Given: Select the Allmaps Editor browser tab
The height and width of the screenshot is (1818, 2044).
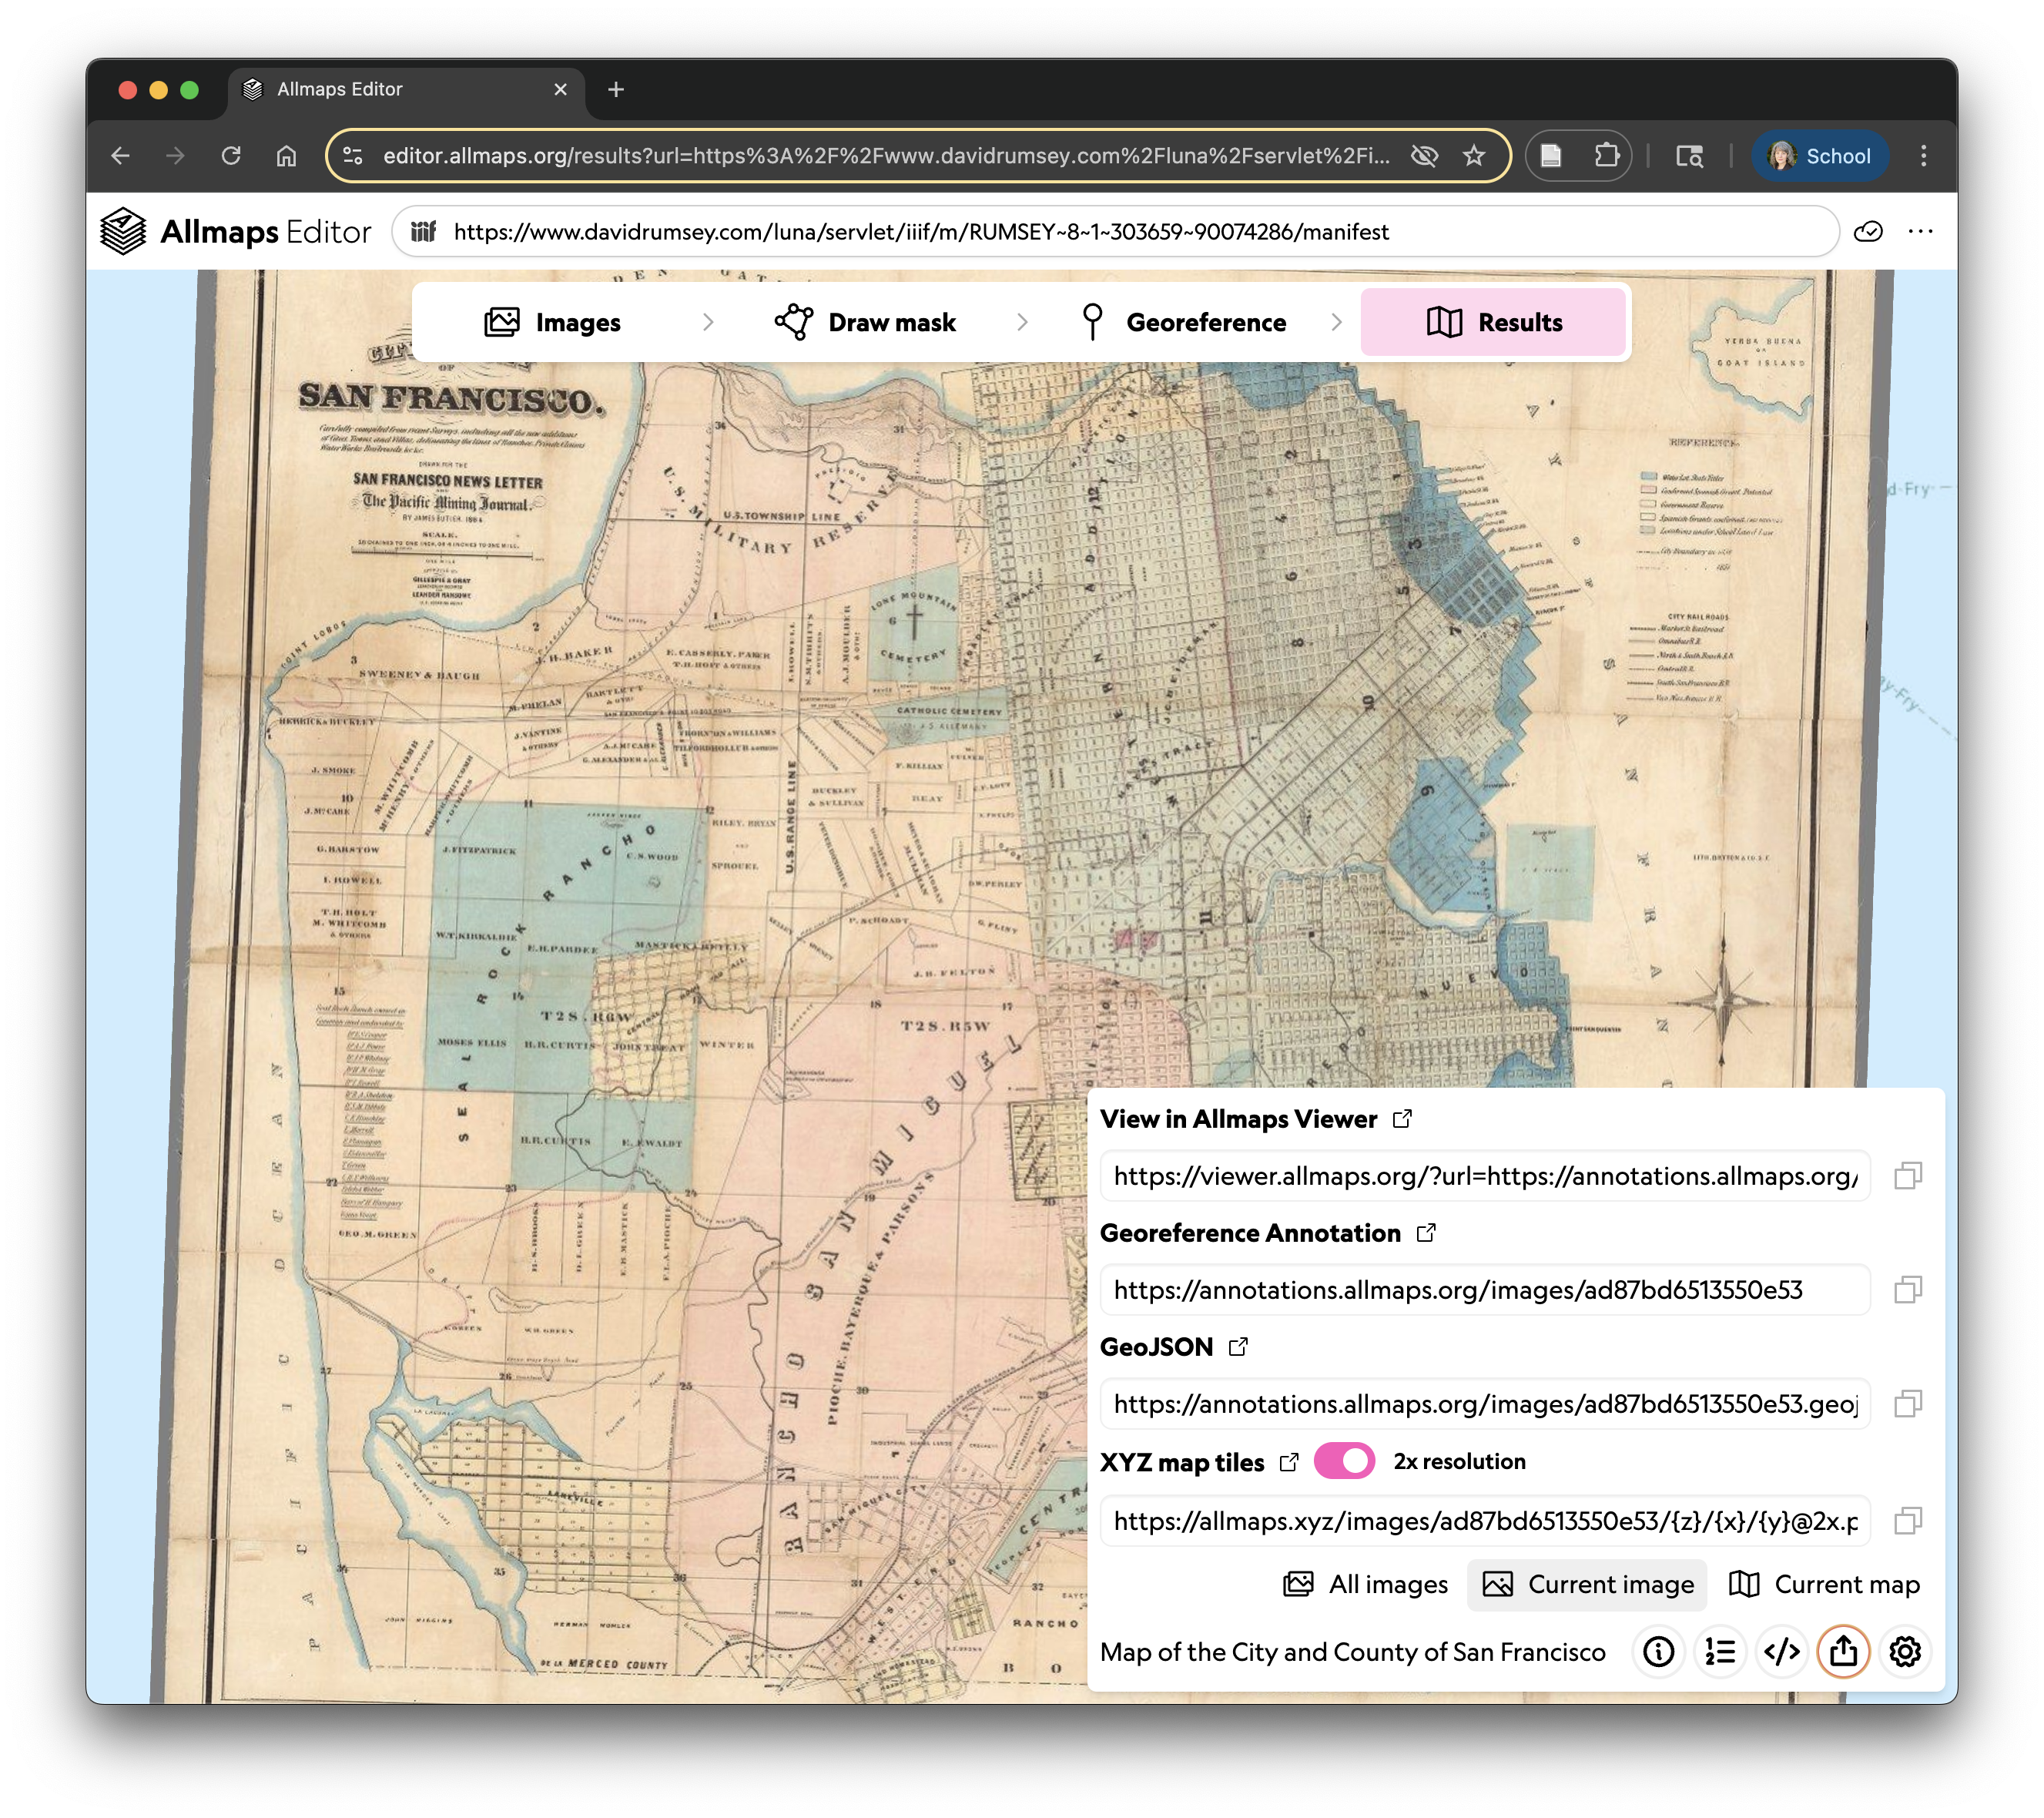Looking at the screenshot, I should click(405, 90).
